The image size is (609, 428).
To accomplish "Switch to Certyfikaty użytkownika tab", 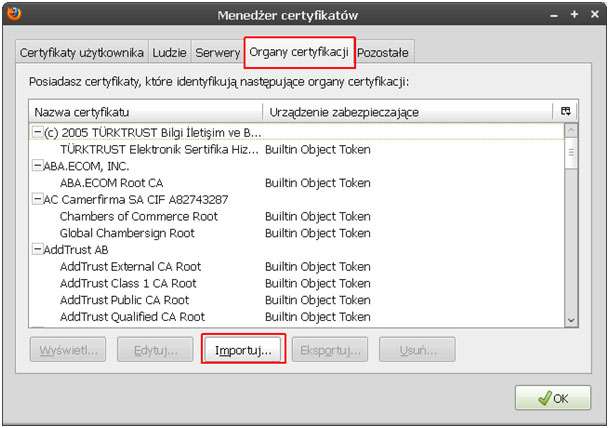I will click(x=82, y=52).
